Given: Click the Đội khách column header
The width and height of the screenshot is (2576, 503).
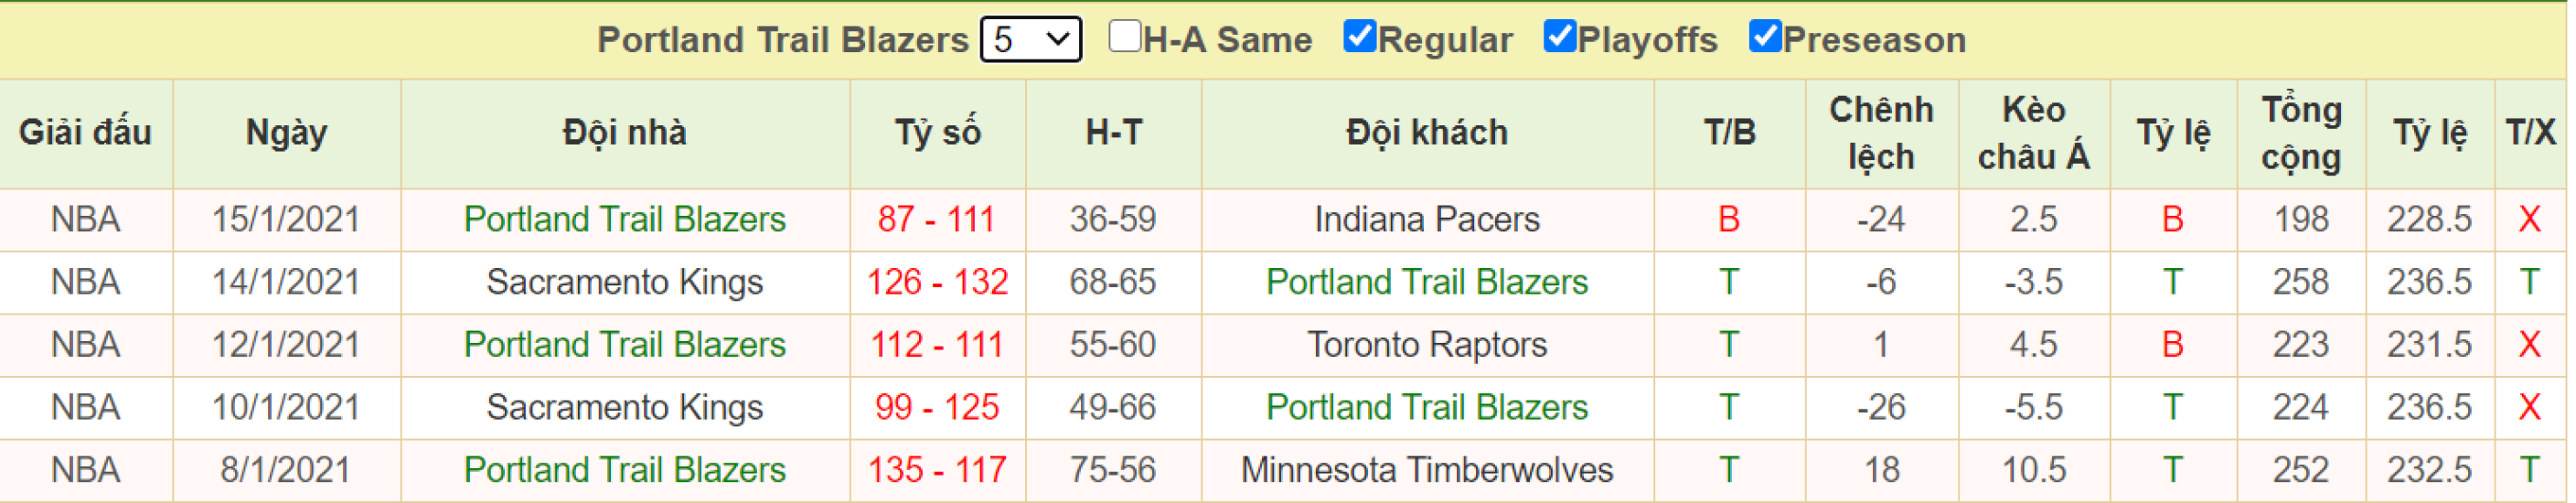Looking at the screenshot, I should 1427,133.
